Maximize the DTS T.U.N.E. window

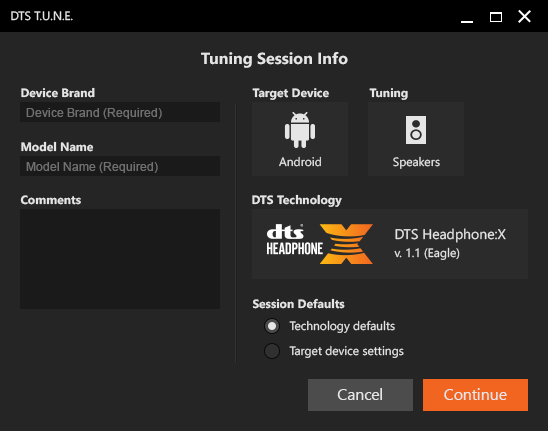496,16
